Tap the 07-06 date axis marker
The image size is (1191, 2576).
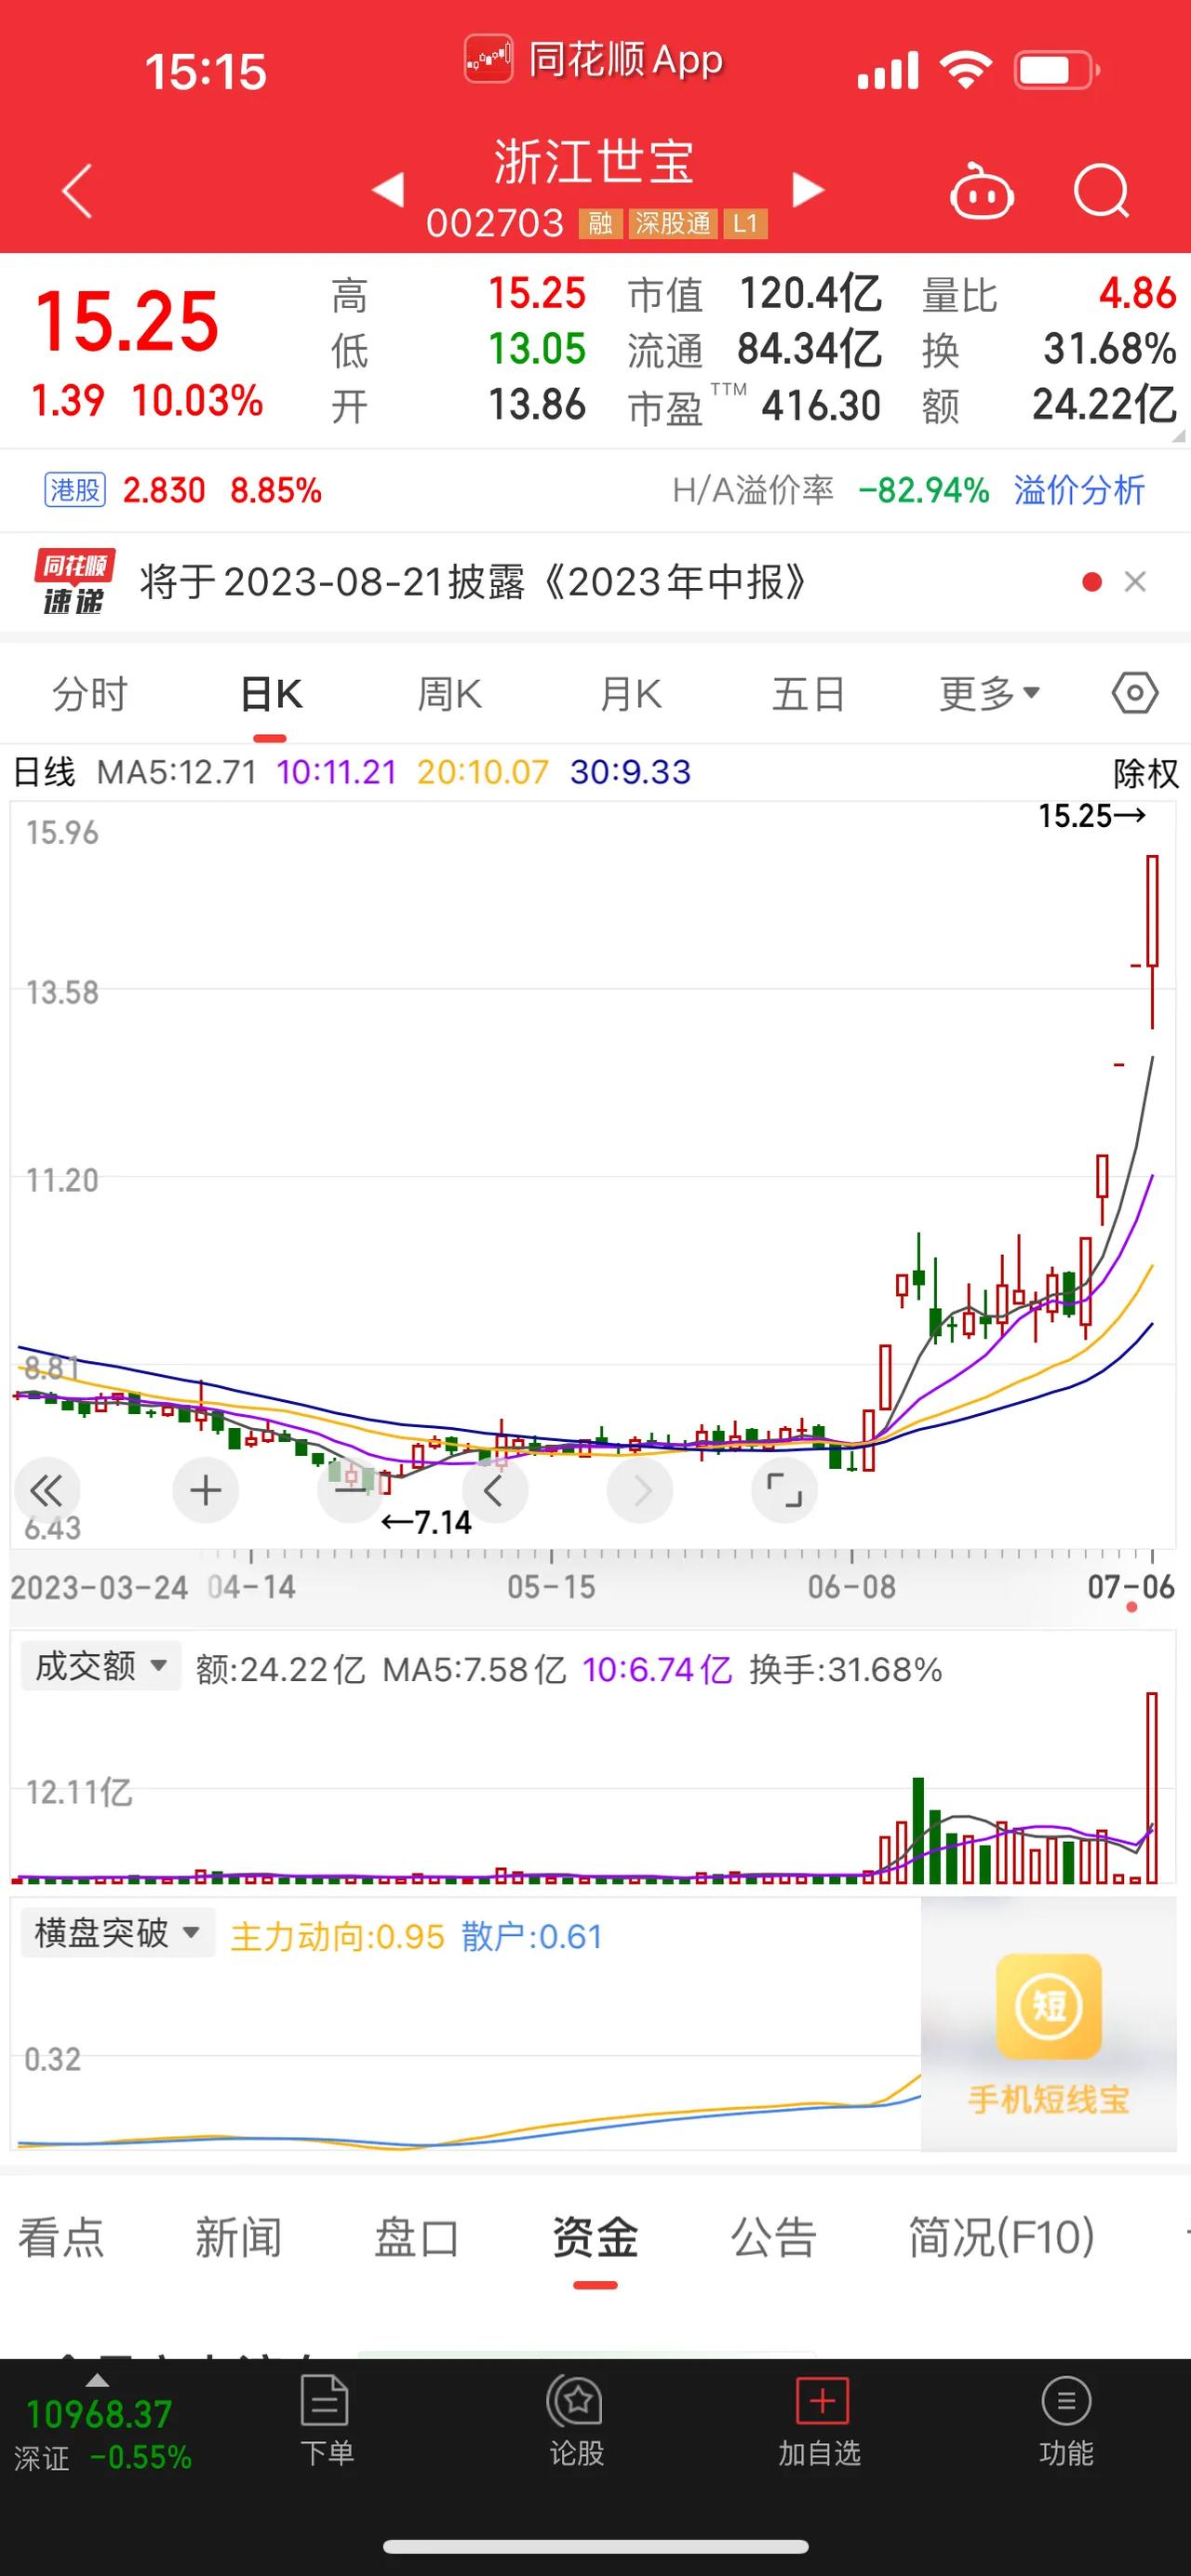click(1131, 1587)
